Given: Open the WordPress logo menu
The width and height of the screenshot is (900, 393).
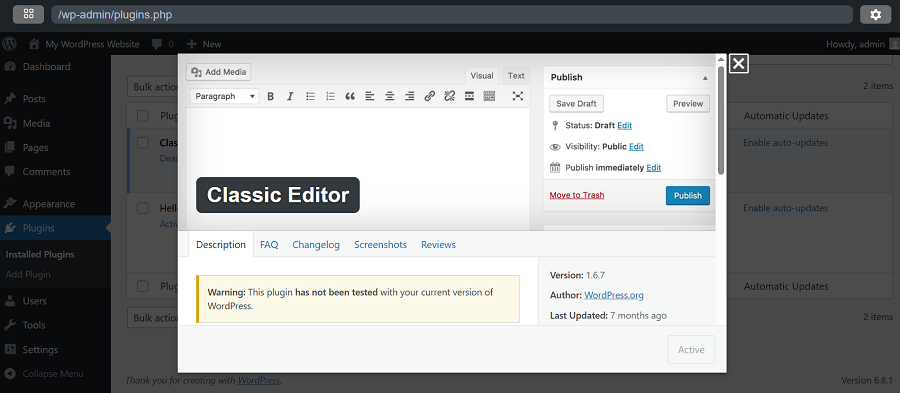Looking at the screenshot, I should 9,44.
